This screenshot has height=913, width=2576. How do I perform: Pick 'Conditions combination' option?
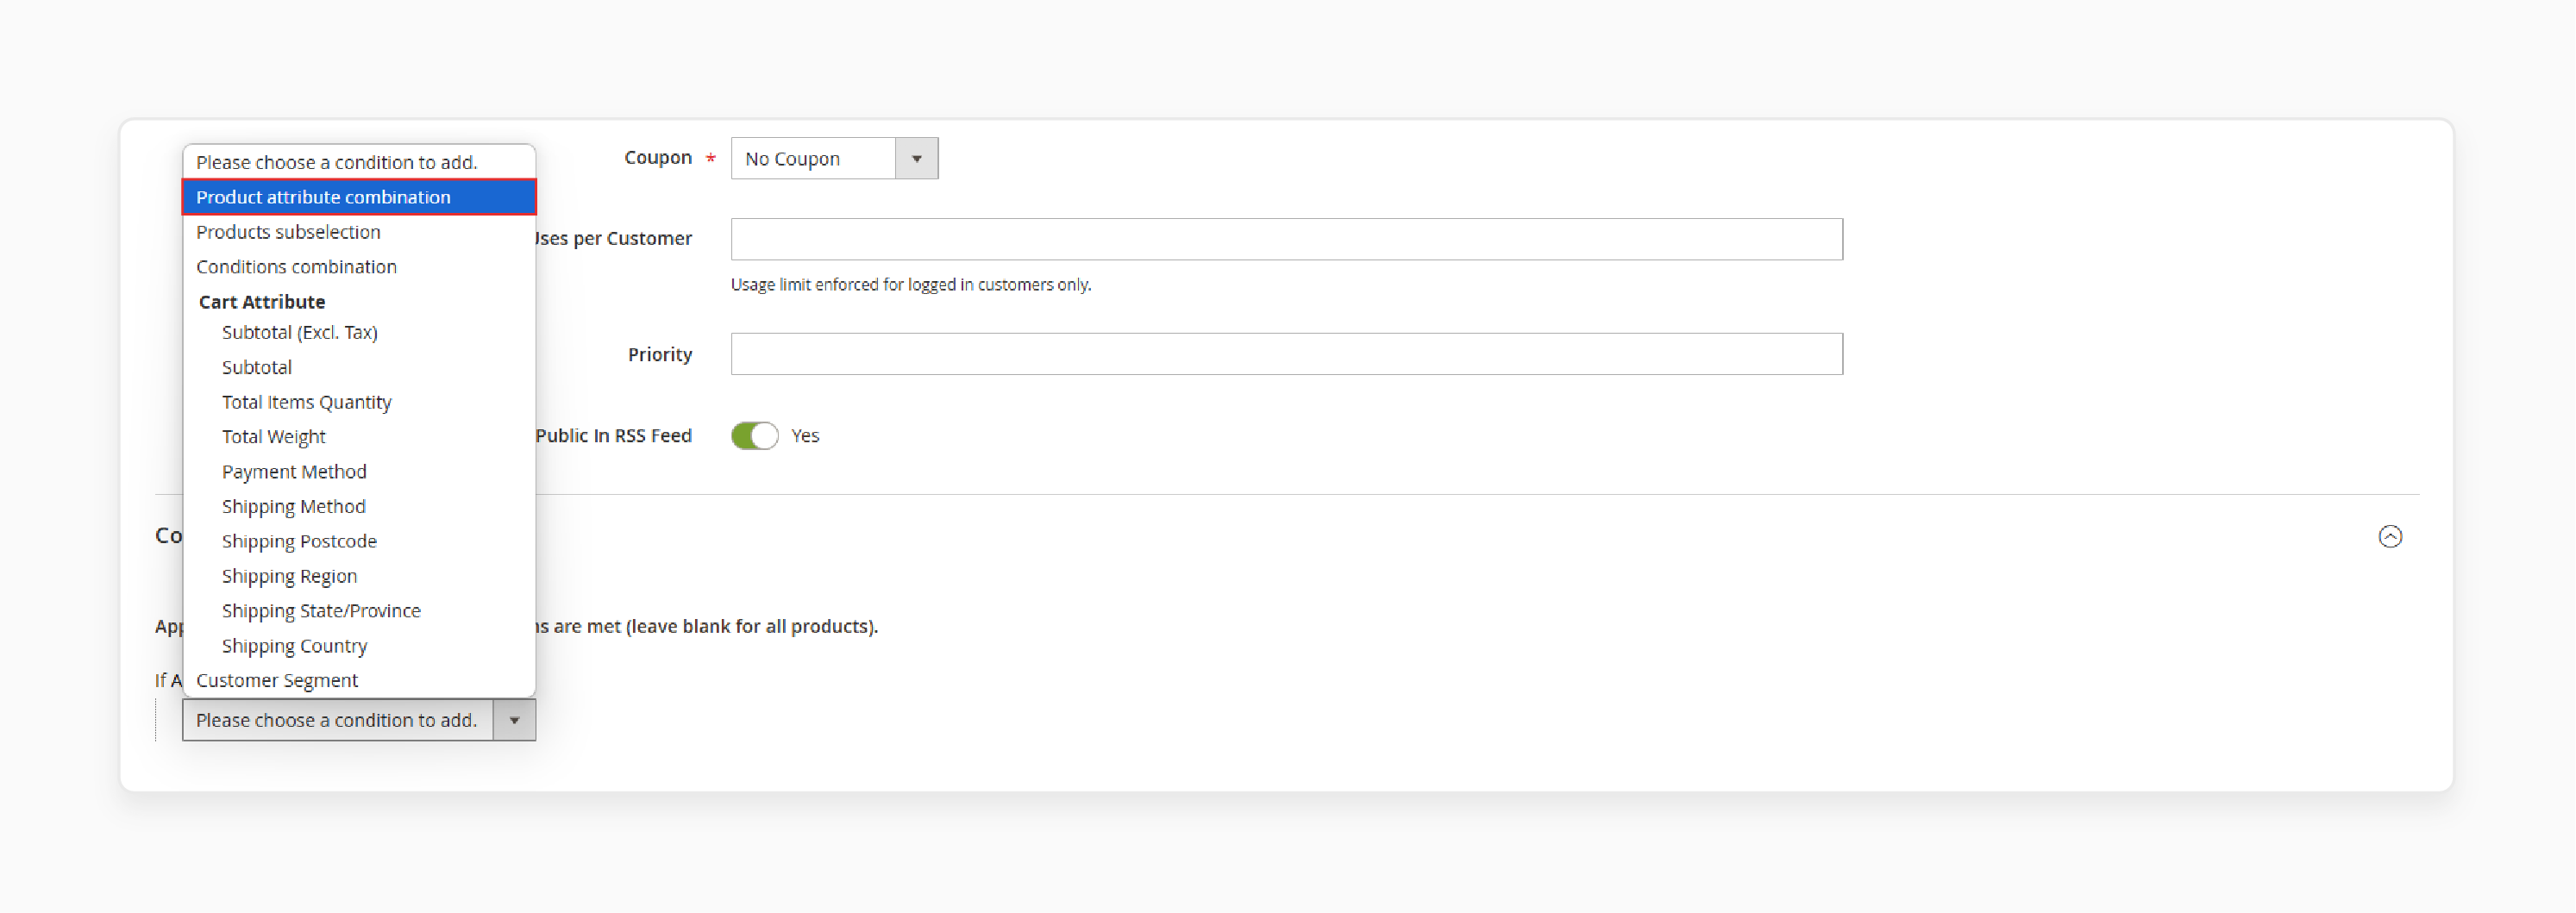click(x=359, y=267)
